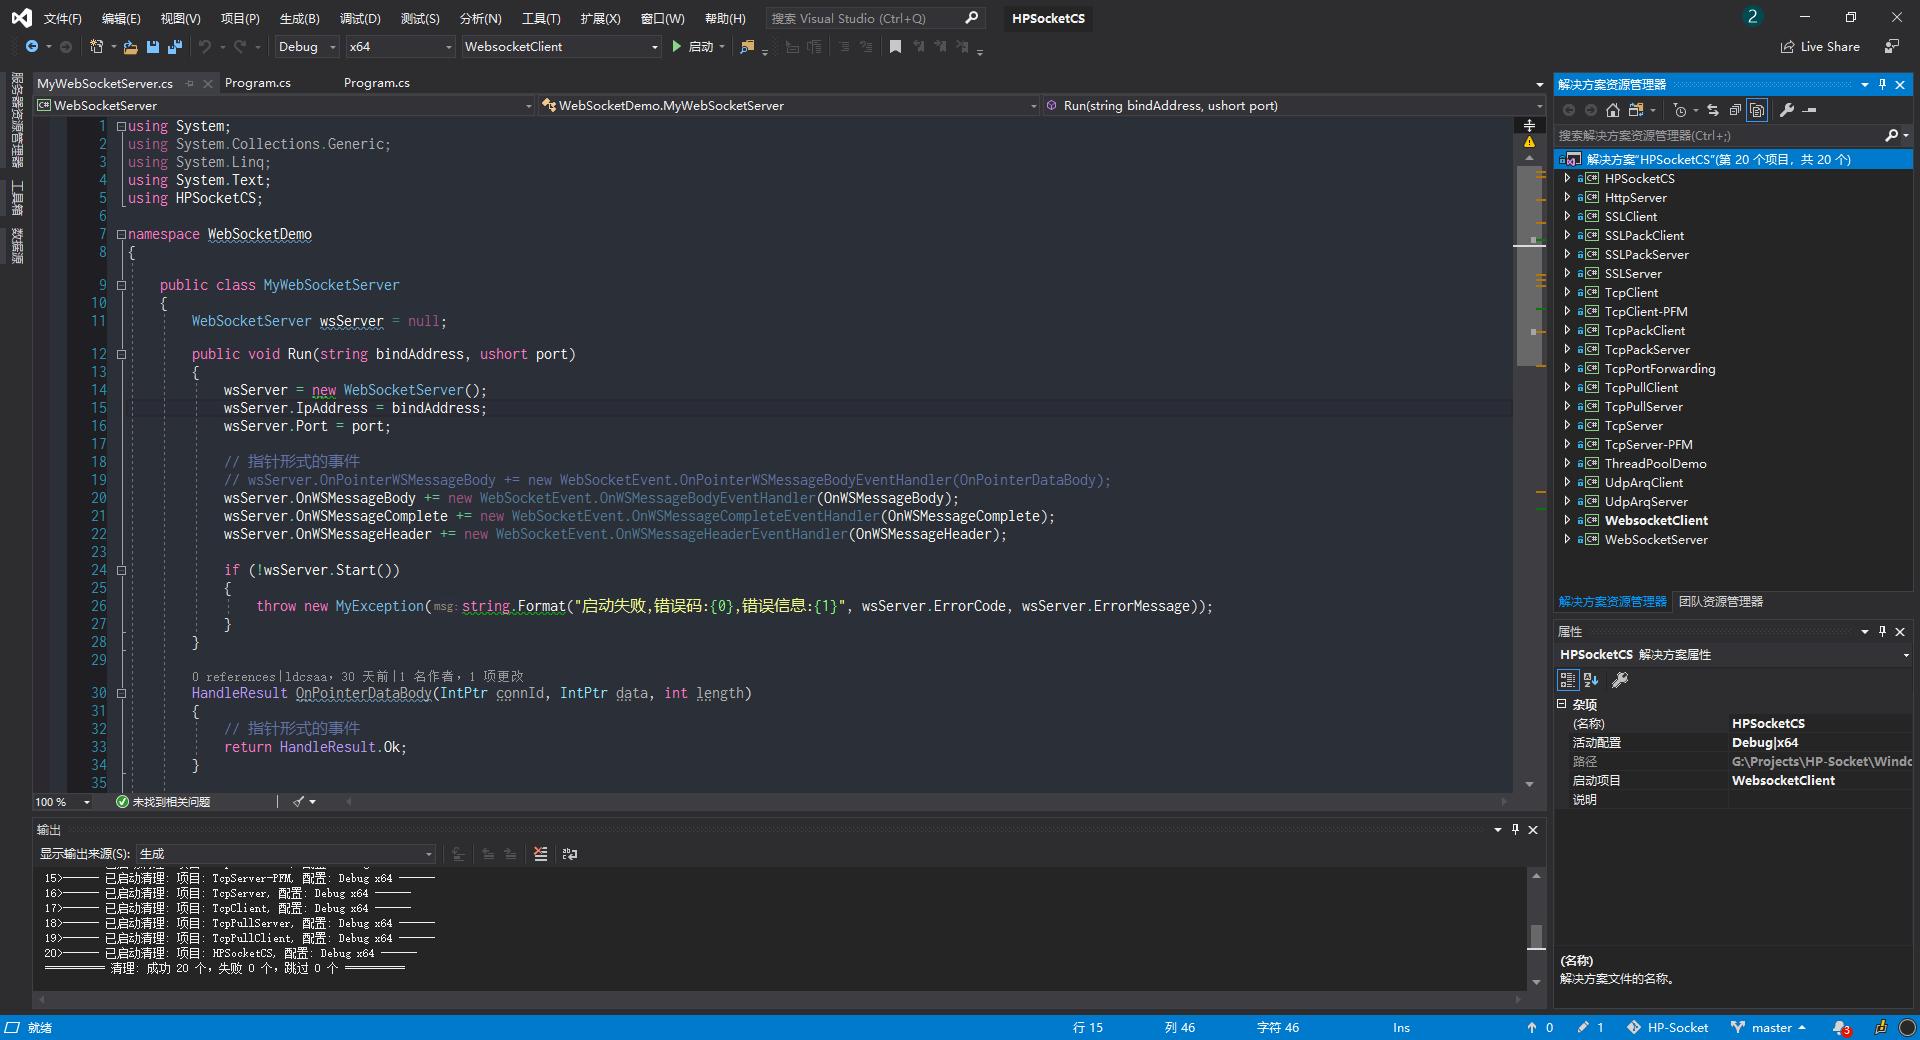Open the Debug configuration dropdown
1920x1040 pixels.
click(x=306, y=47)
